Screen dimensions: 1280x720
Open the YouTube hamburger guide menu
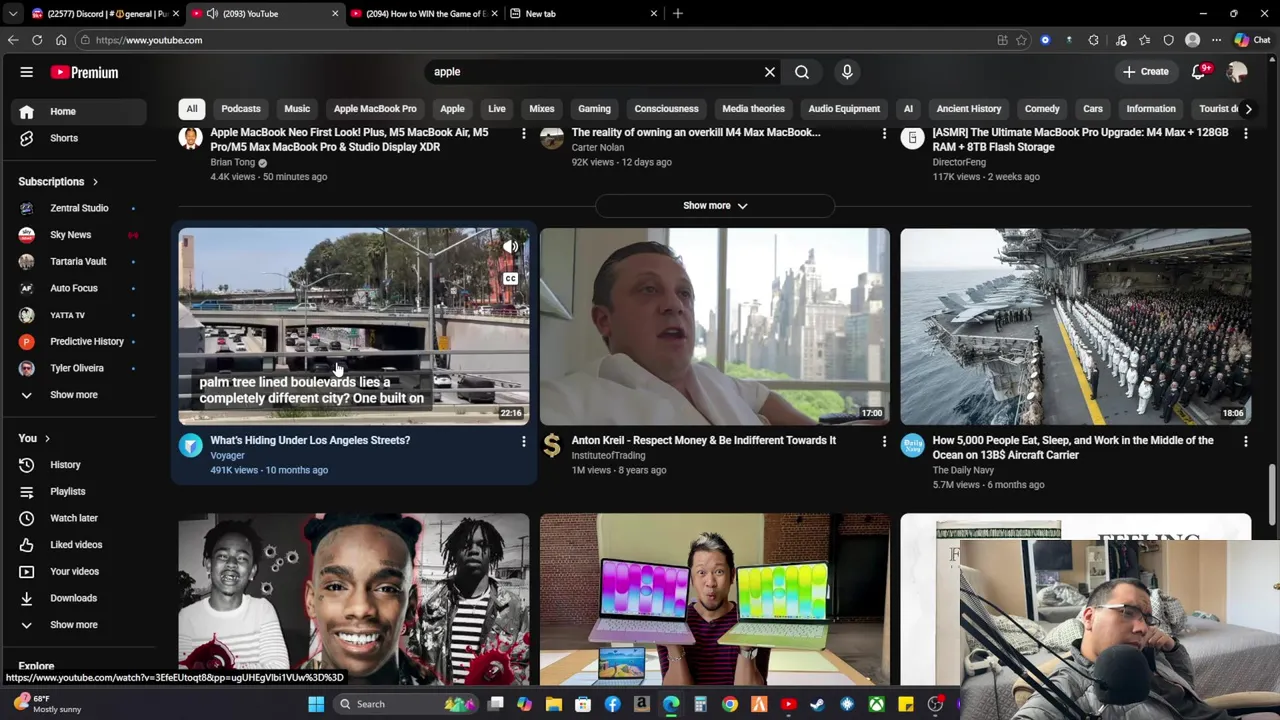point(27,72)
